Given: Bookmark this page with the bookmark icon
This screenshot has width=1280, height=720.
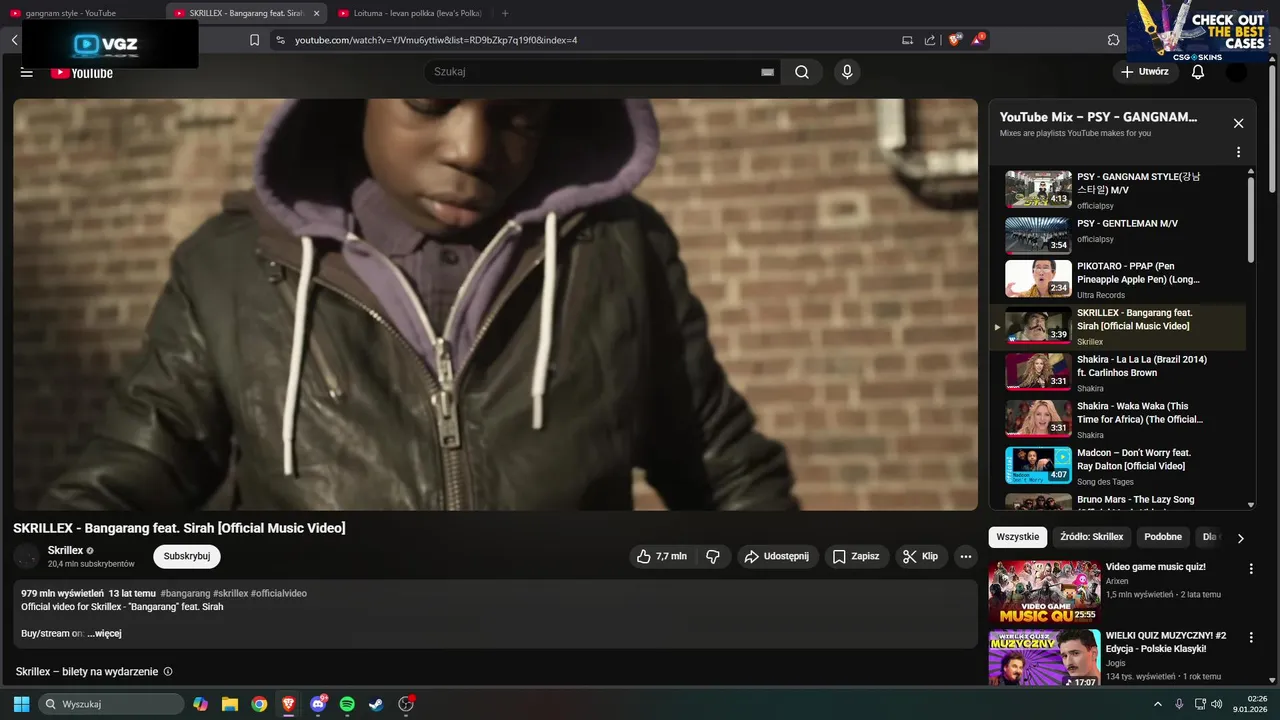Looking at the screenshot, I should coord(254,40).
